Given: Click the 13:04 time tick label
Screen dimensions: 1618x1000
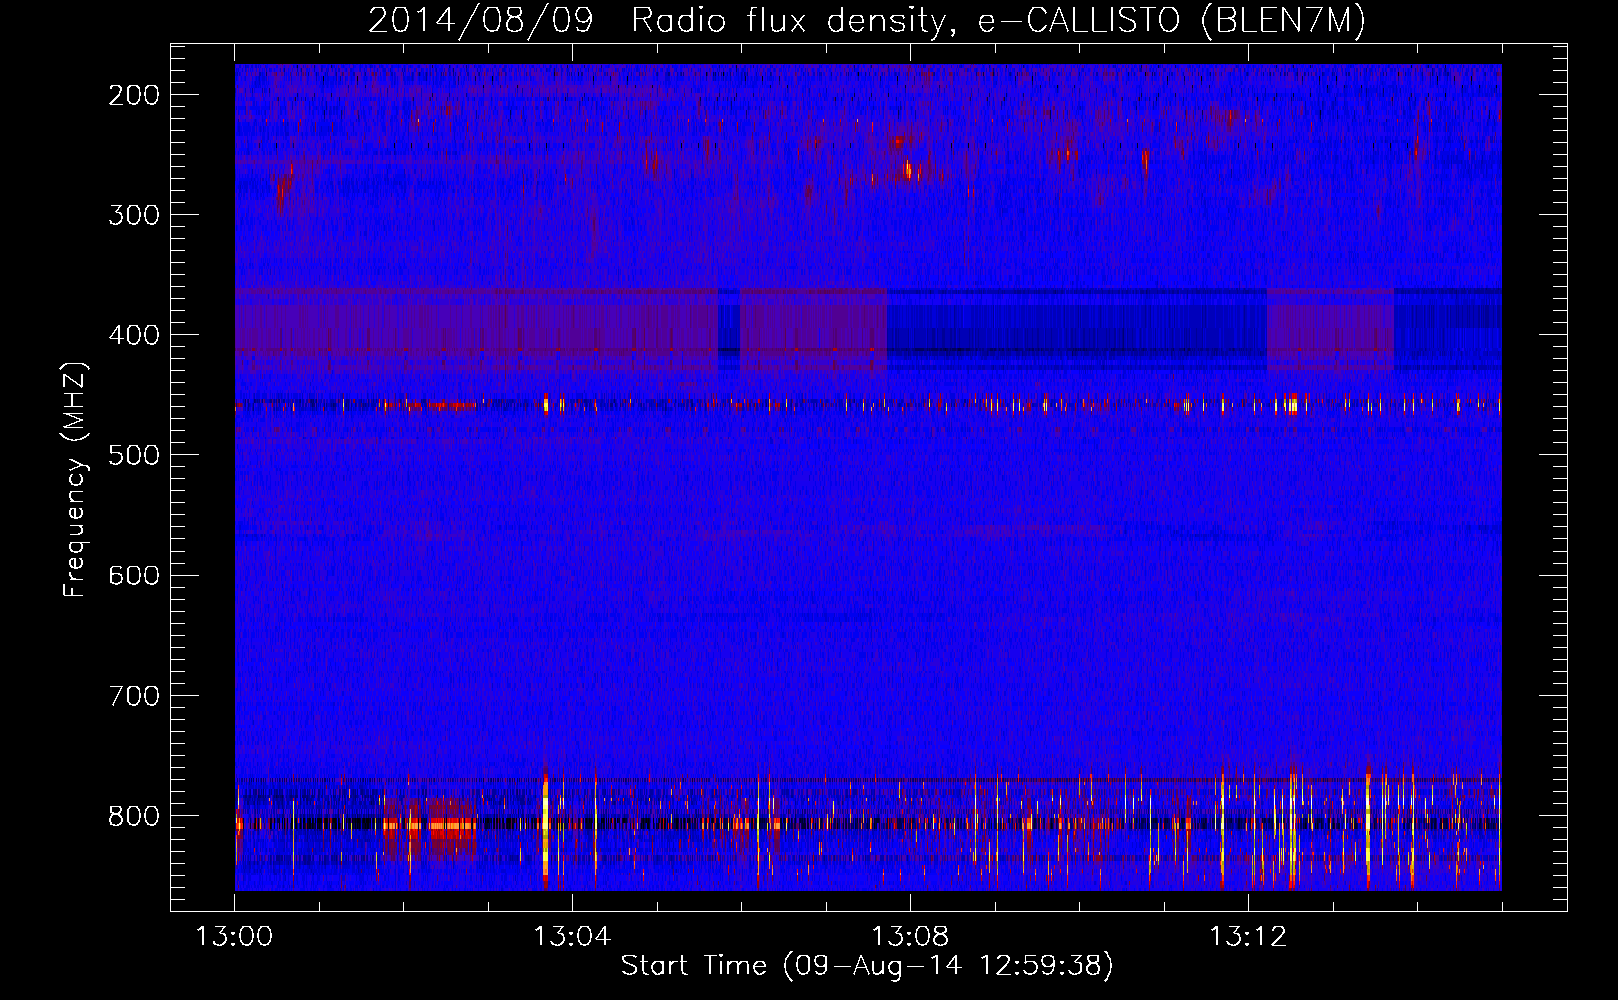Looking at the screenshot, I should point(572,937).
